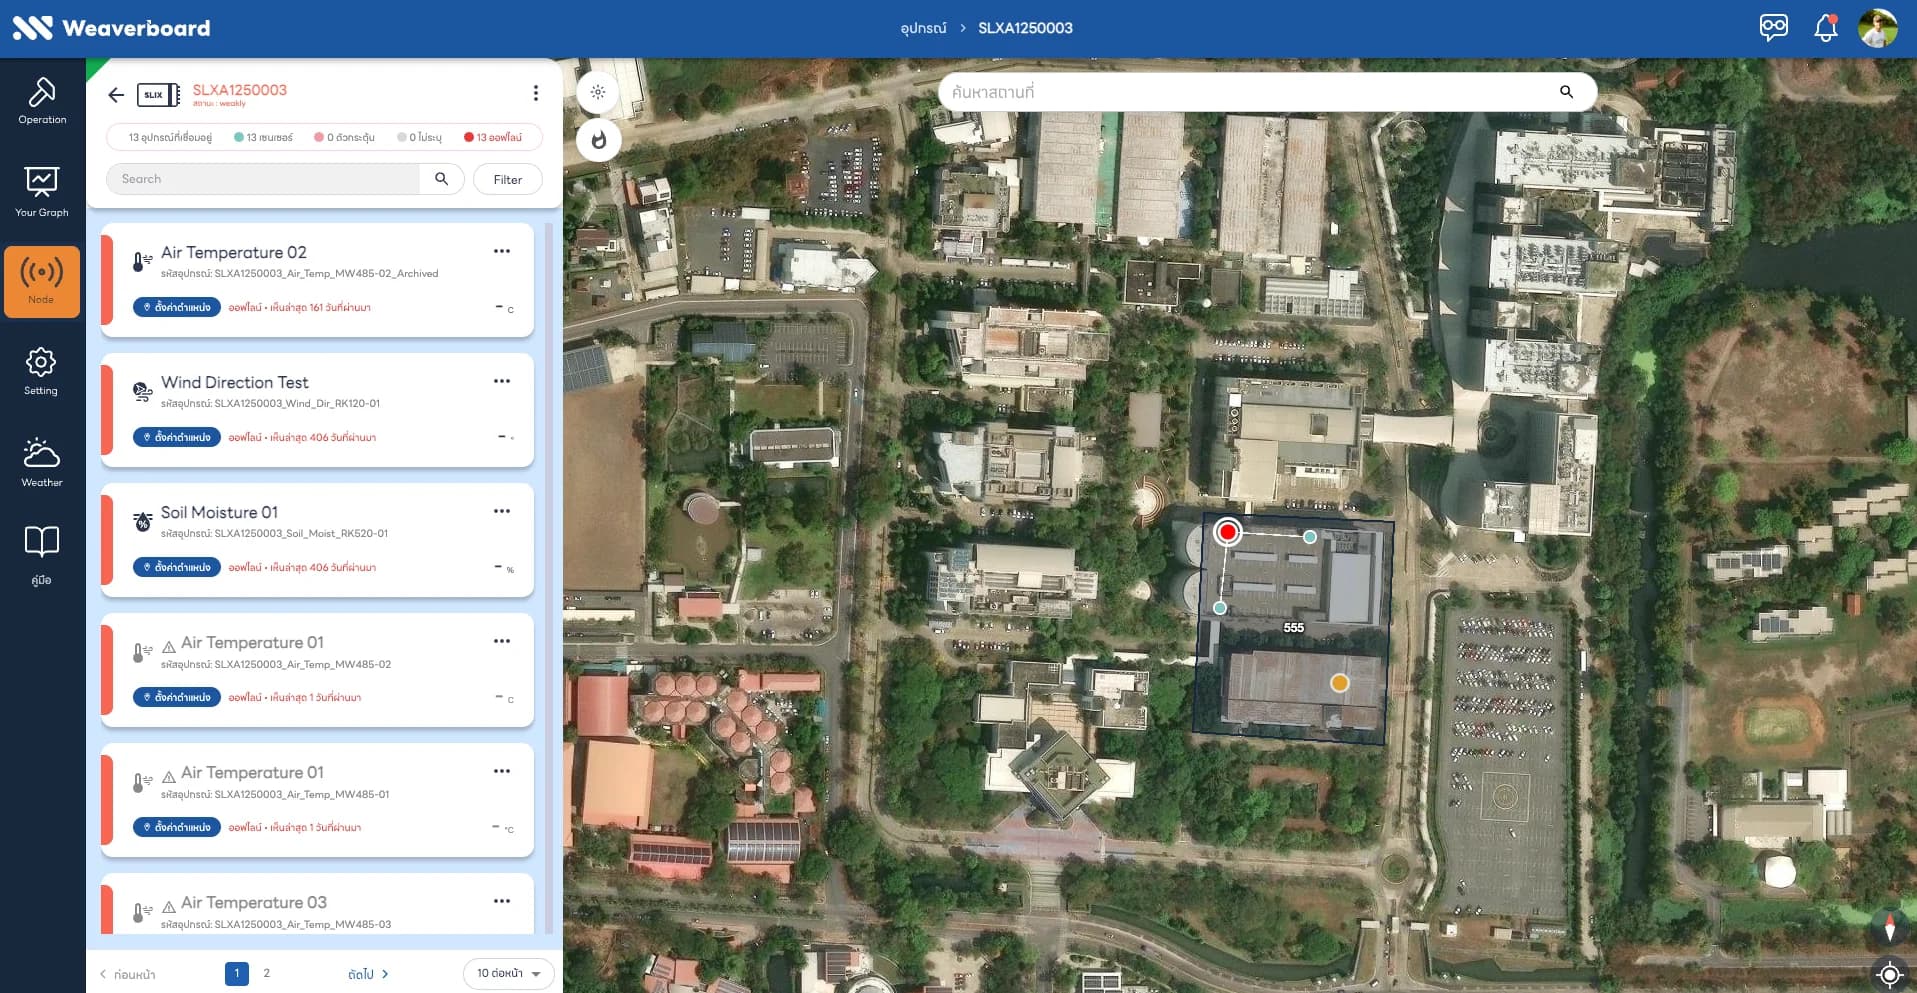Open the Weather sidebar section

pyautogui.click(x=41, y=462)
